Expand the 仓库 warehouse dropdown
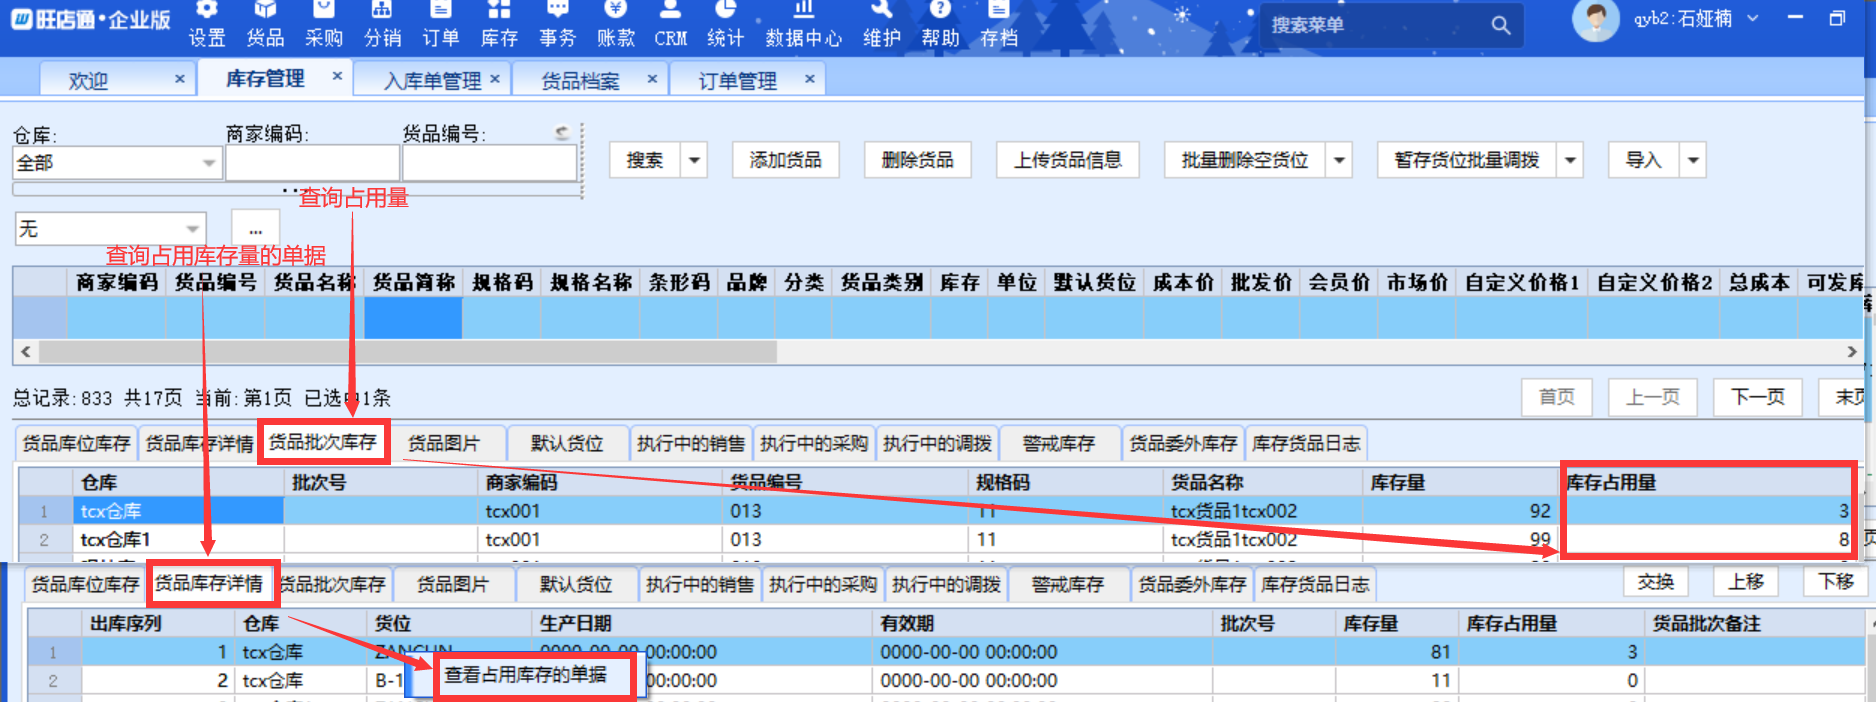Image resolution: width=1876 pixels, height=702 pixels. coord(208,163)
